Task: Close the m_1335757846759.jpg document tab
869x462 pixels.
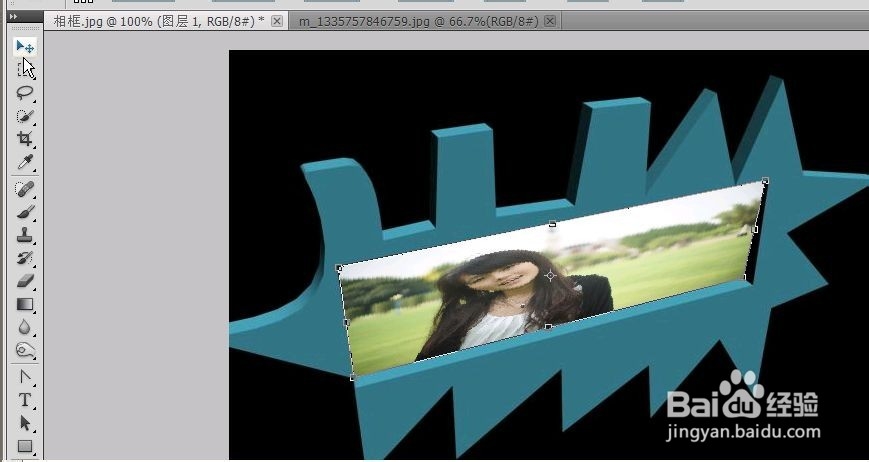Action: [550, 21]
